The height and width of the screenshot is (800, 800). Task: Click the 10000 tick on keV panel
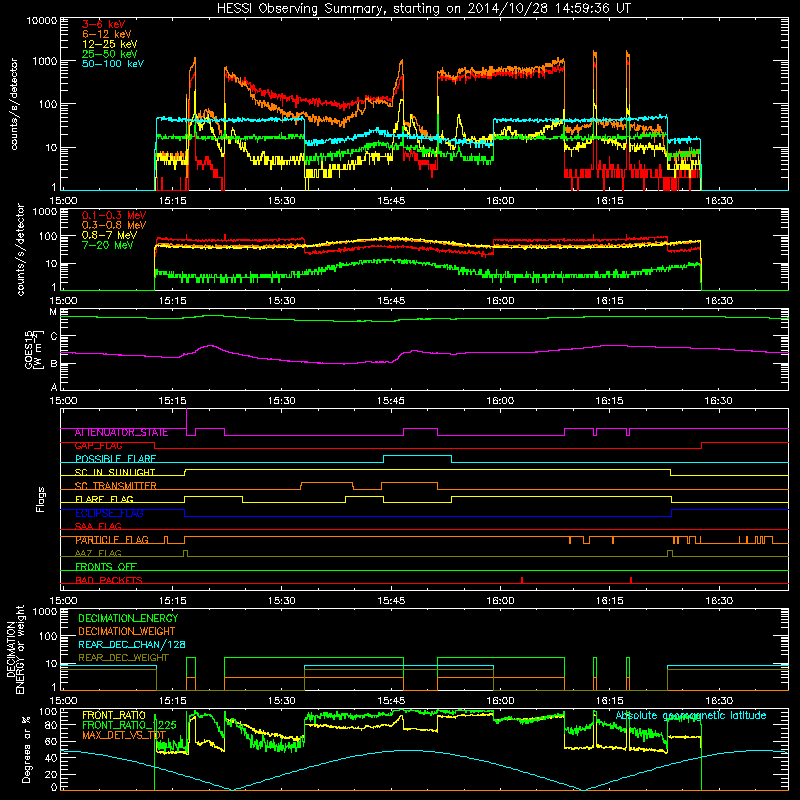click(x=42, y=20)
